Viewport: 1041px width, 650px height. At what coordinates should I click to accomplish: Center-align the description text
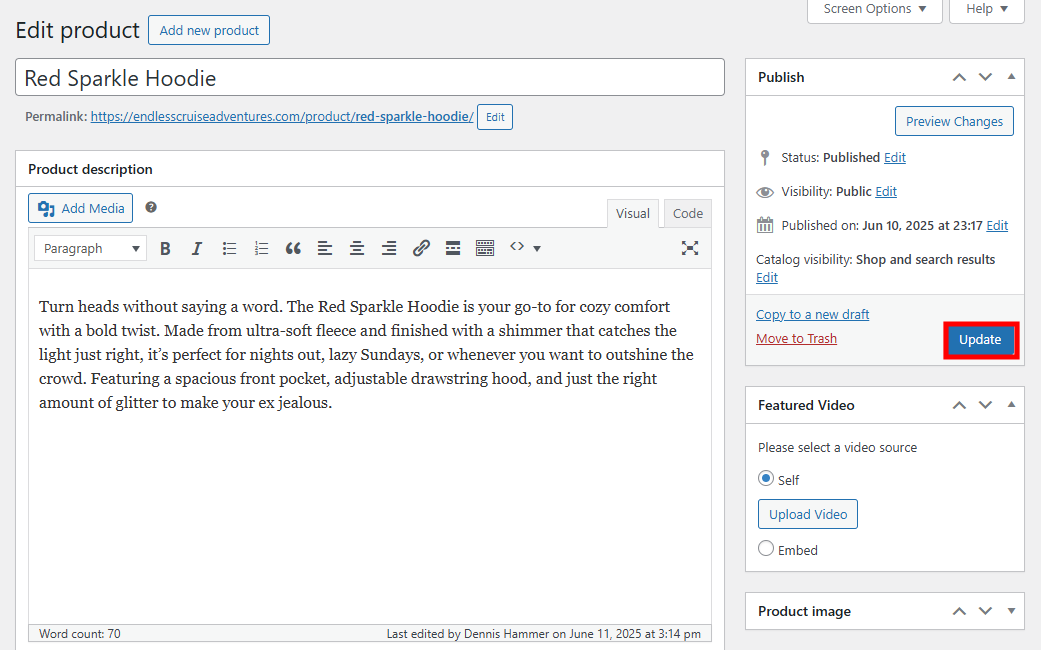tap(357, 248)
